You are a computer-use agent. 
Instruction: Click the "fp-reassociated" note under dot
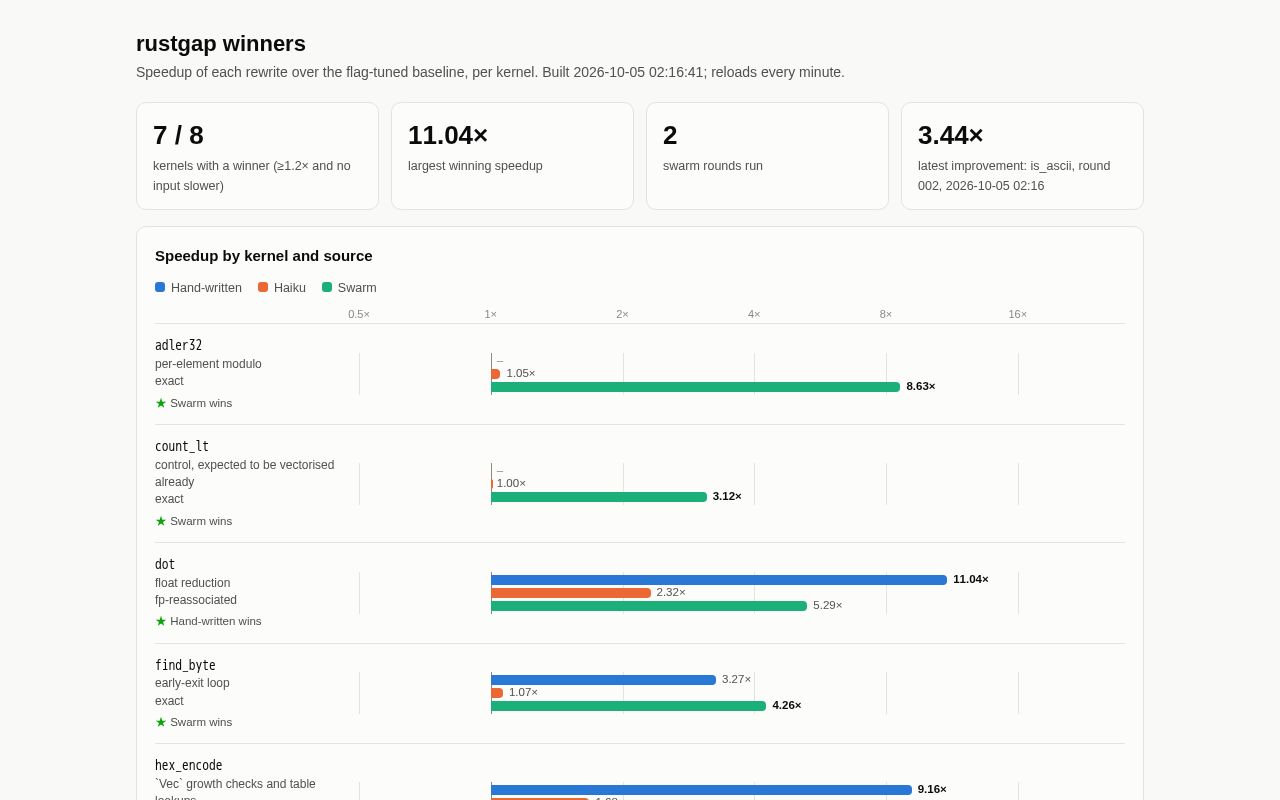click(x=196, y=600)
